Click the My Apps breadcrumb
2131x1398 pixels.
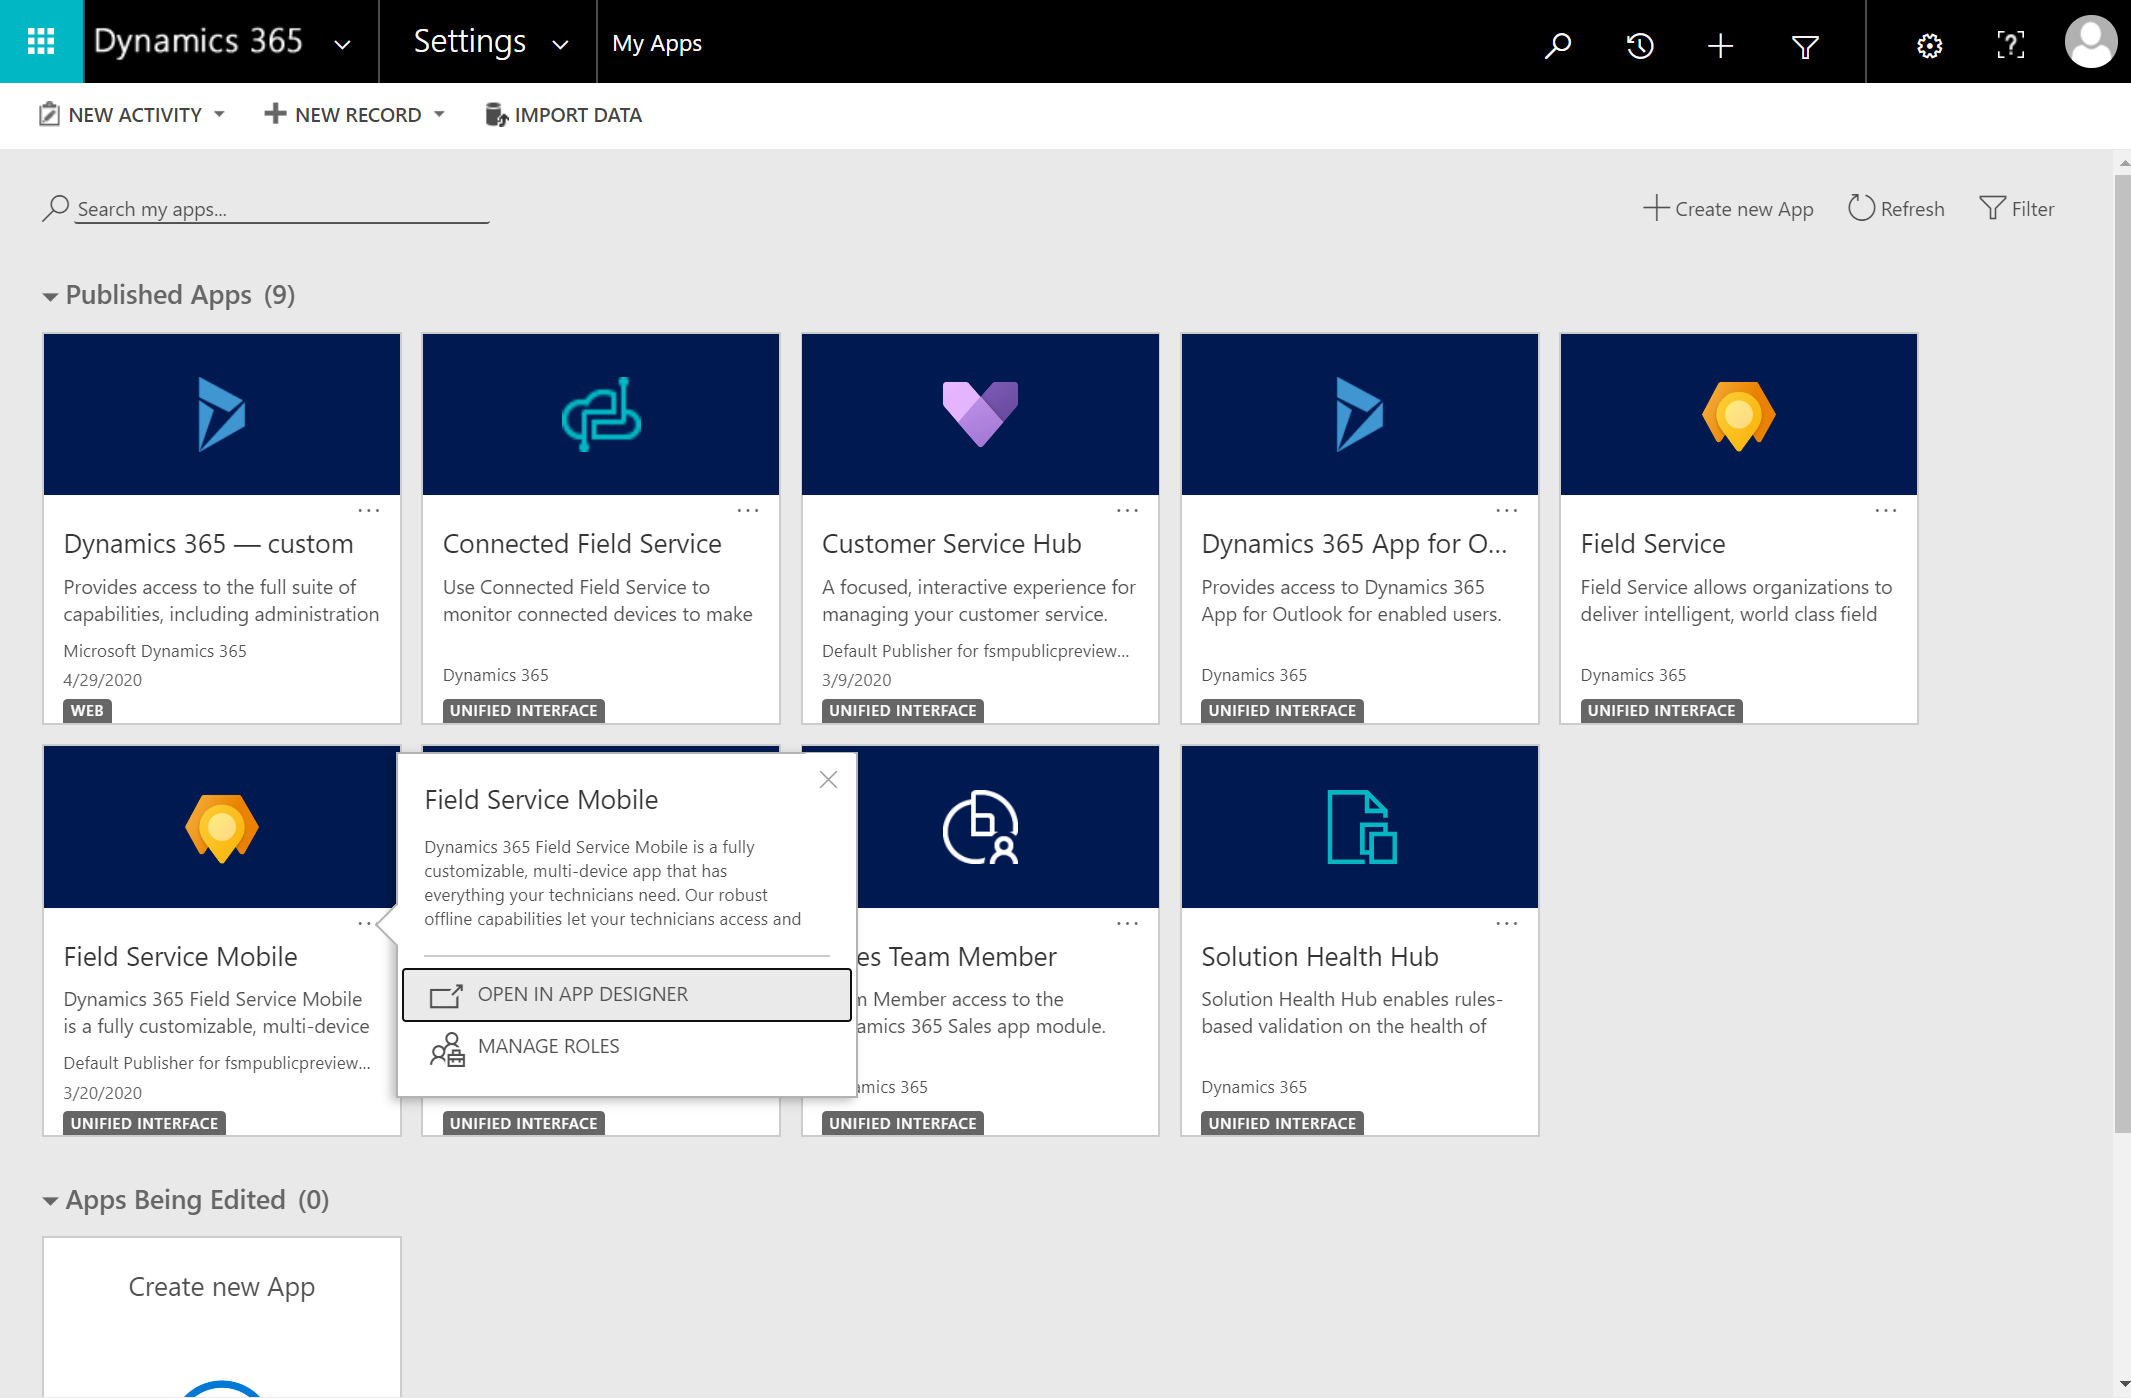click(x=657, y=44)
